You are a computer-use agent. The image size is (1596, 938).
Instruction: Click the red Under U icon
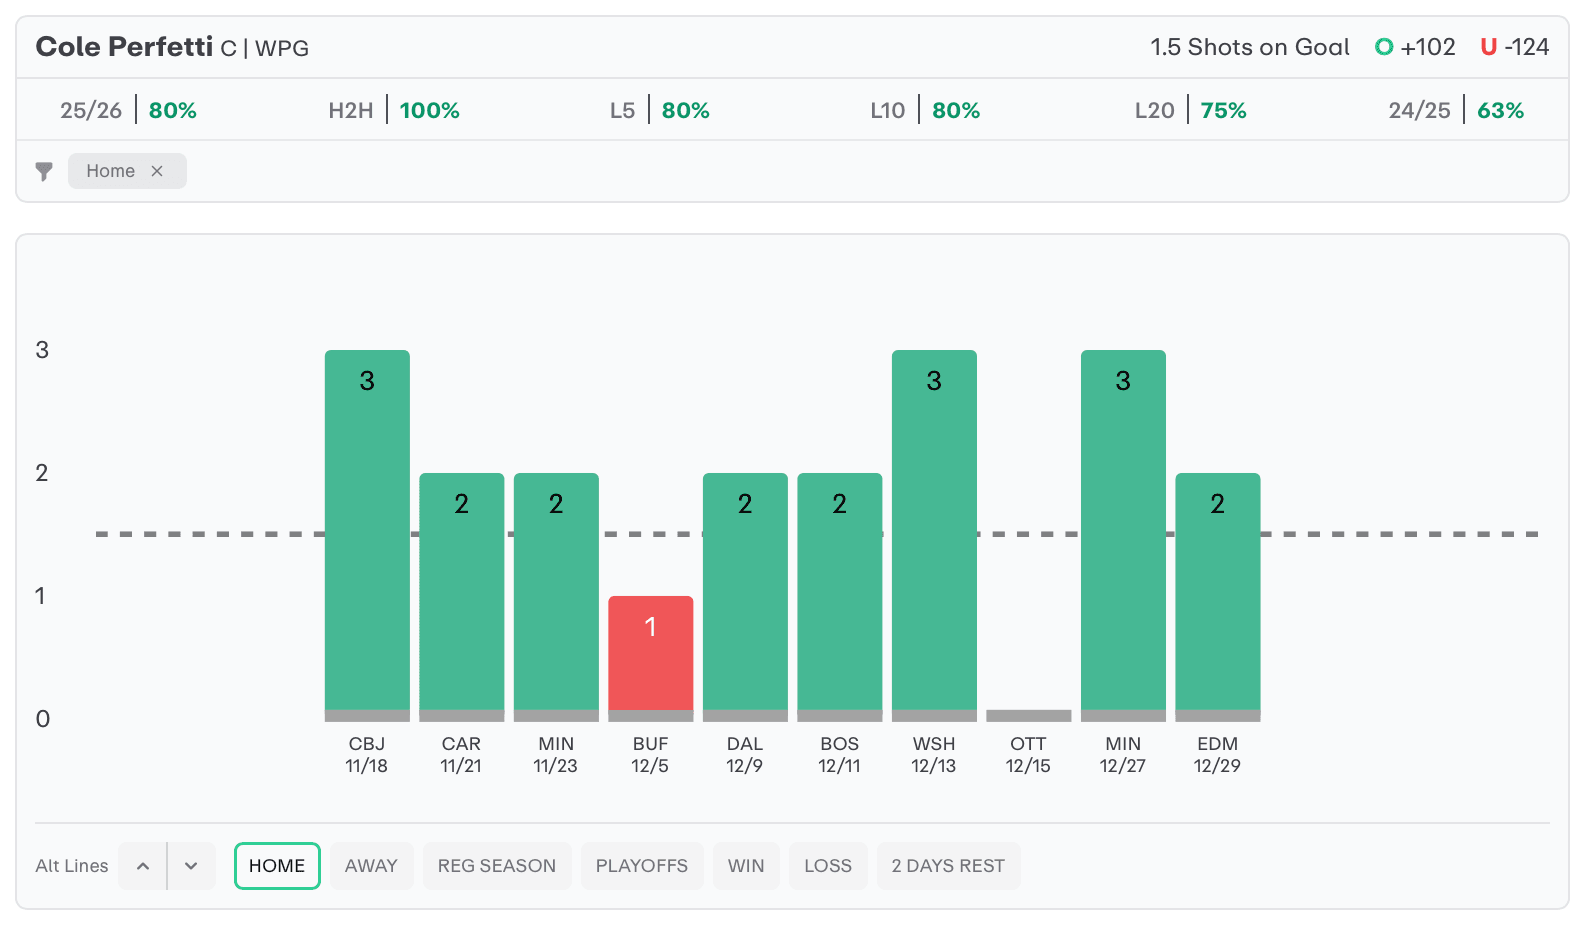tap(1488, 47)
